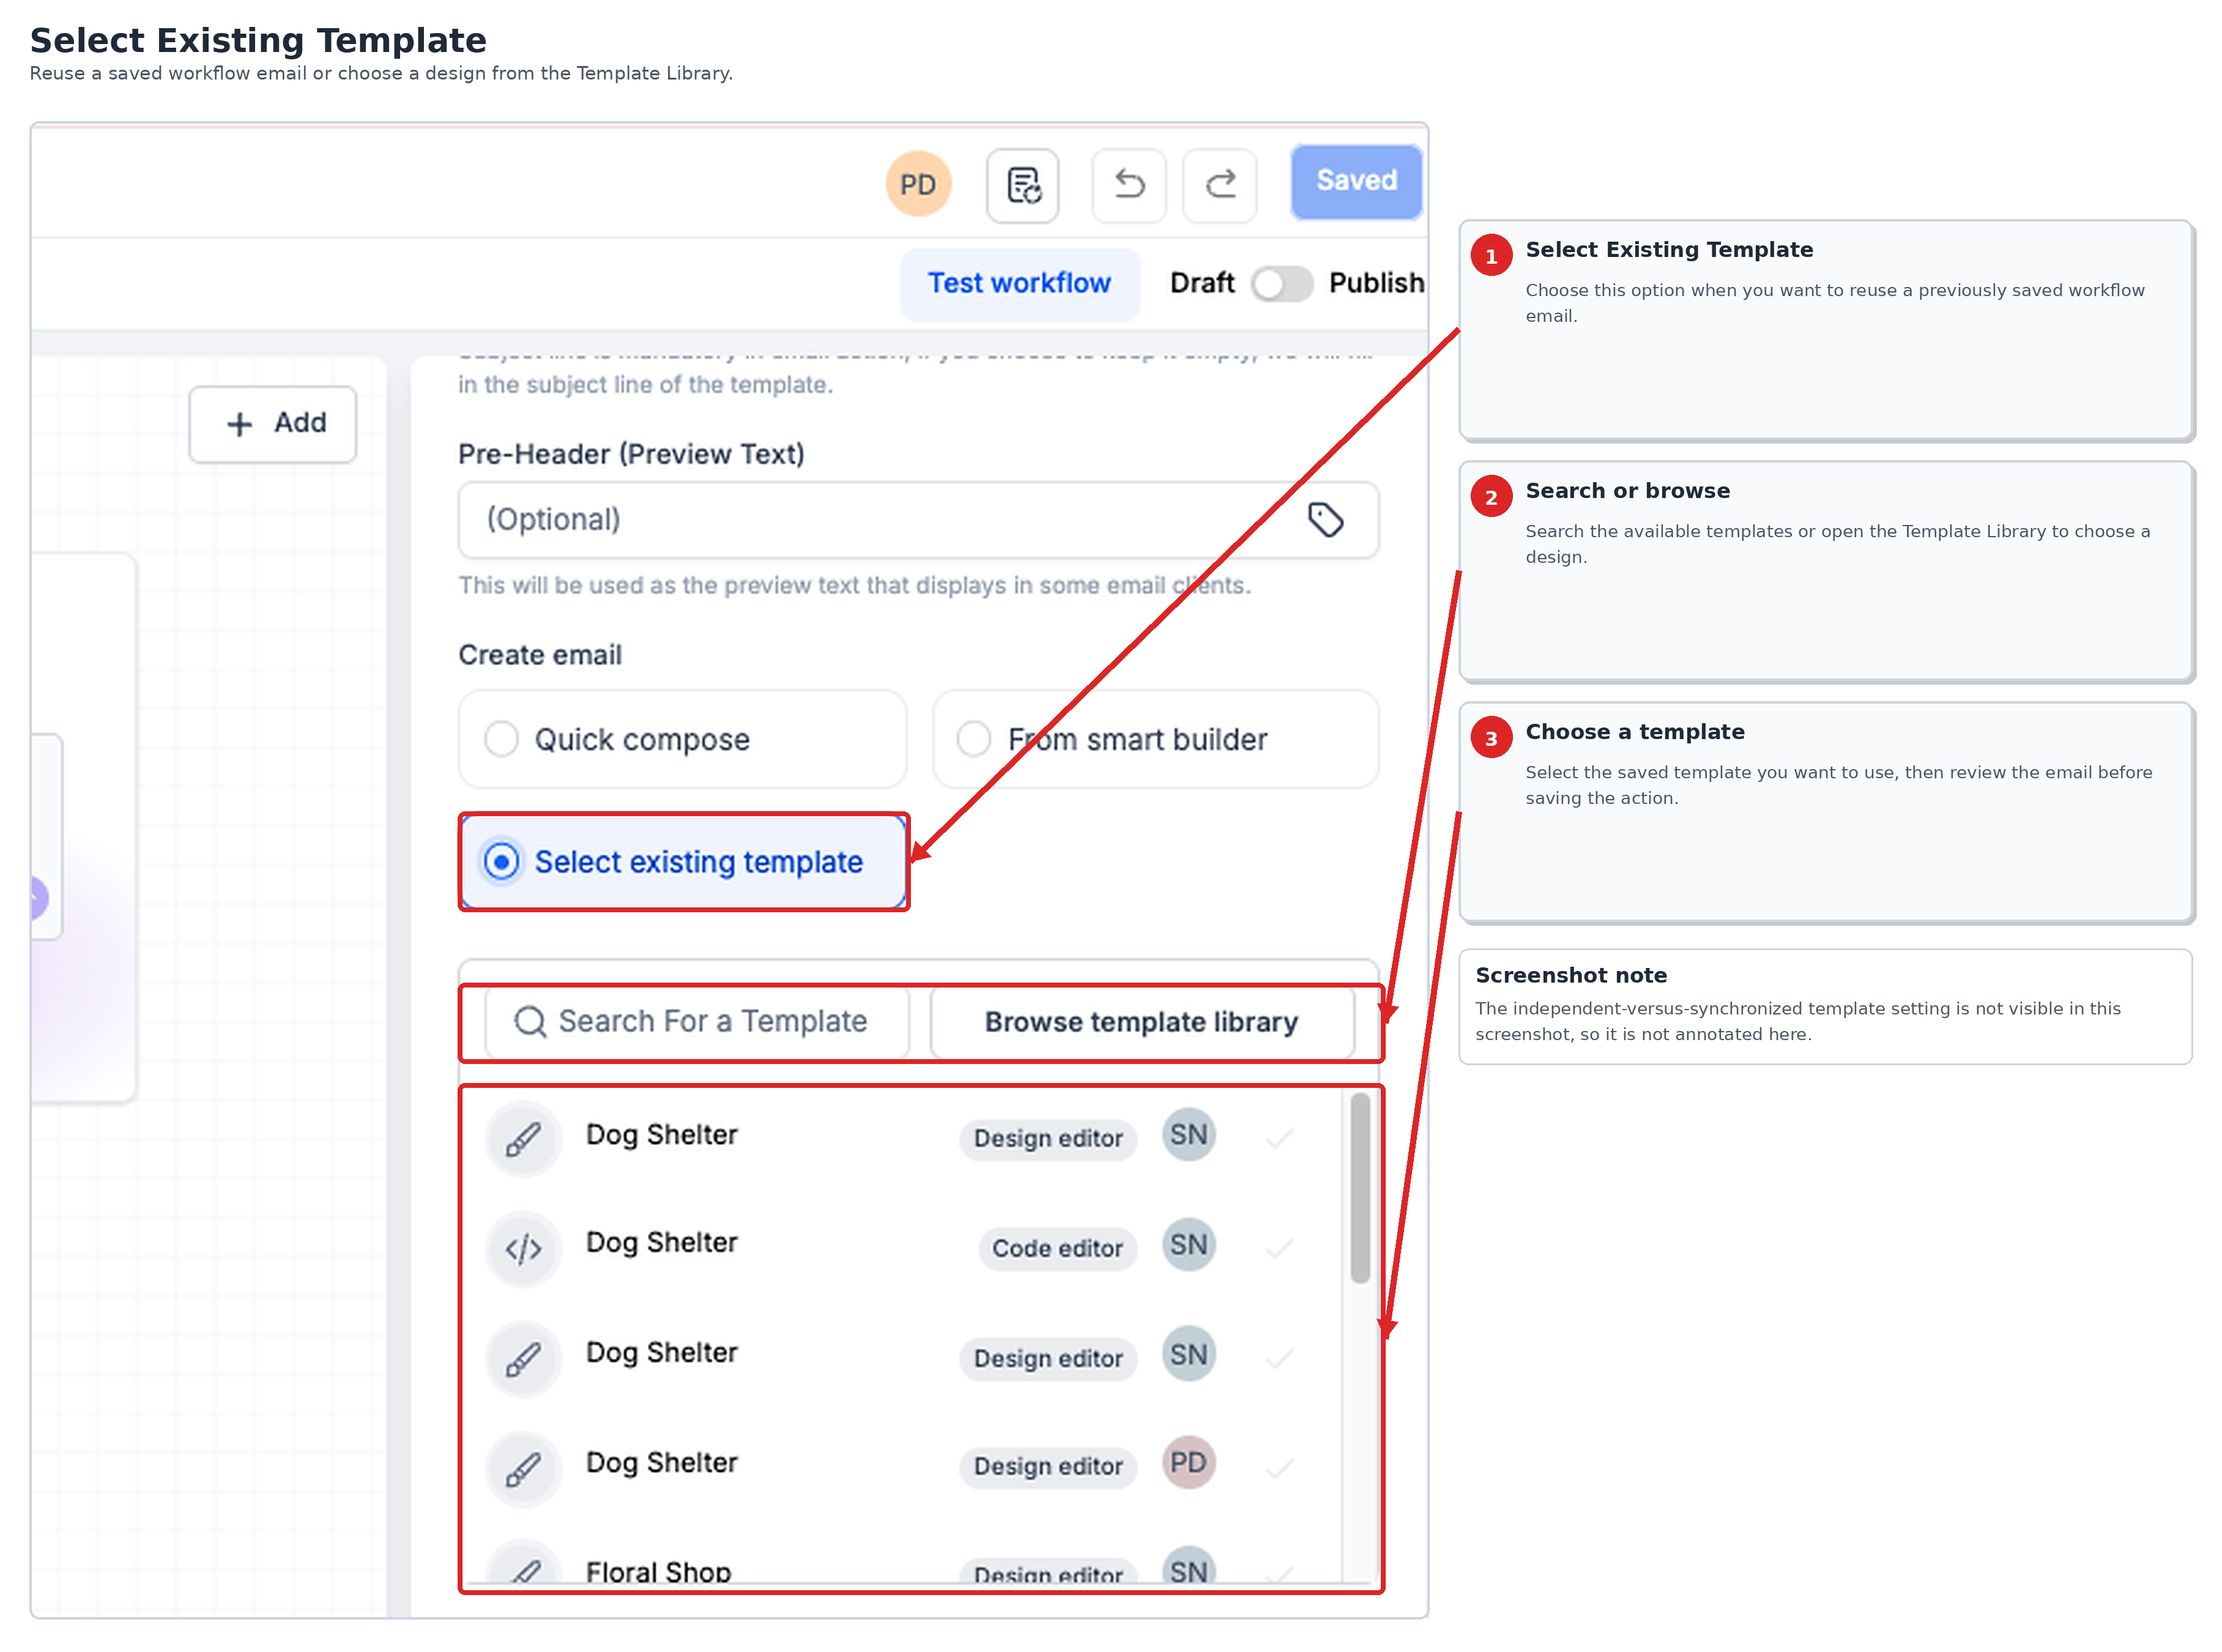Click the search magnifier icon
The image size is (2222, 1652).
pyautogui.click(x=529, y=1021)
